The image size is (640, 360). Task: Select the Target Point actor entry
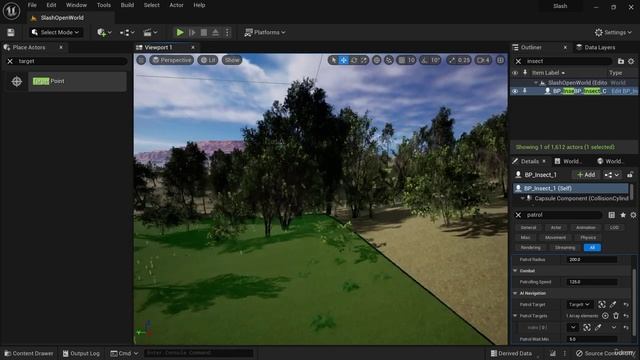coord(77,81)
